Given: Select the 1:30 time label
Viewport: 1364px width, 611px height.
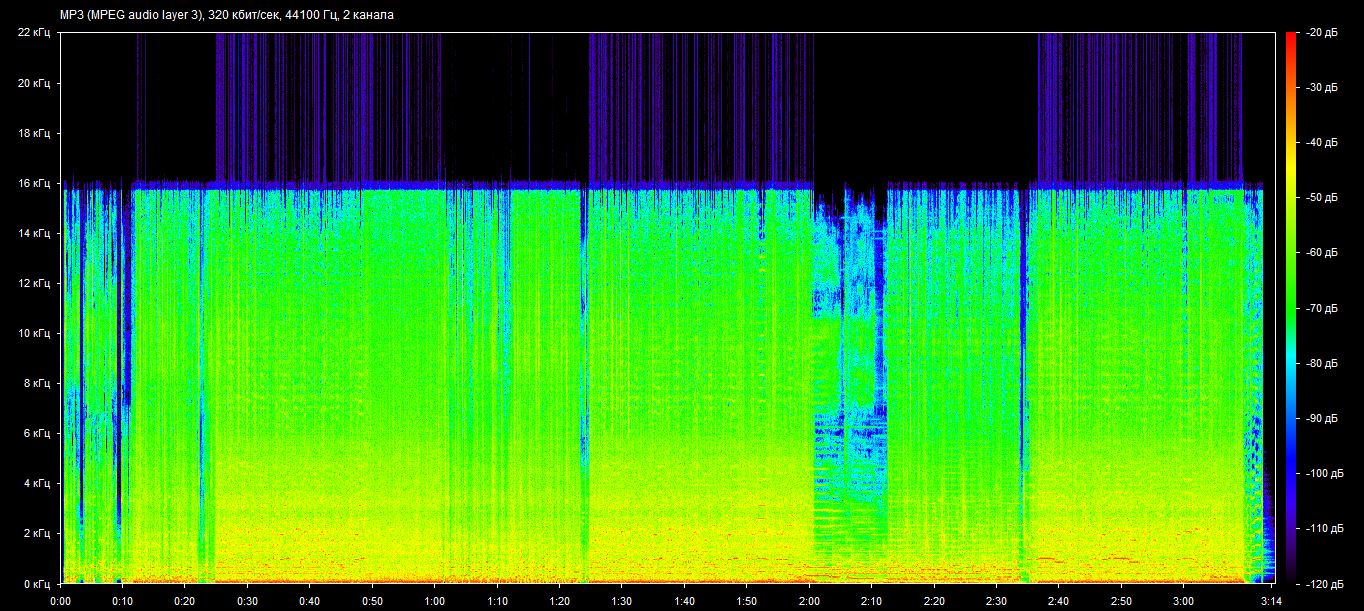Looking at the screenshot, I should click(x=621, y=601).
